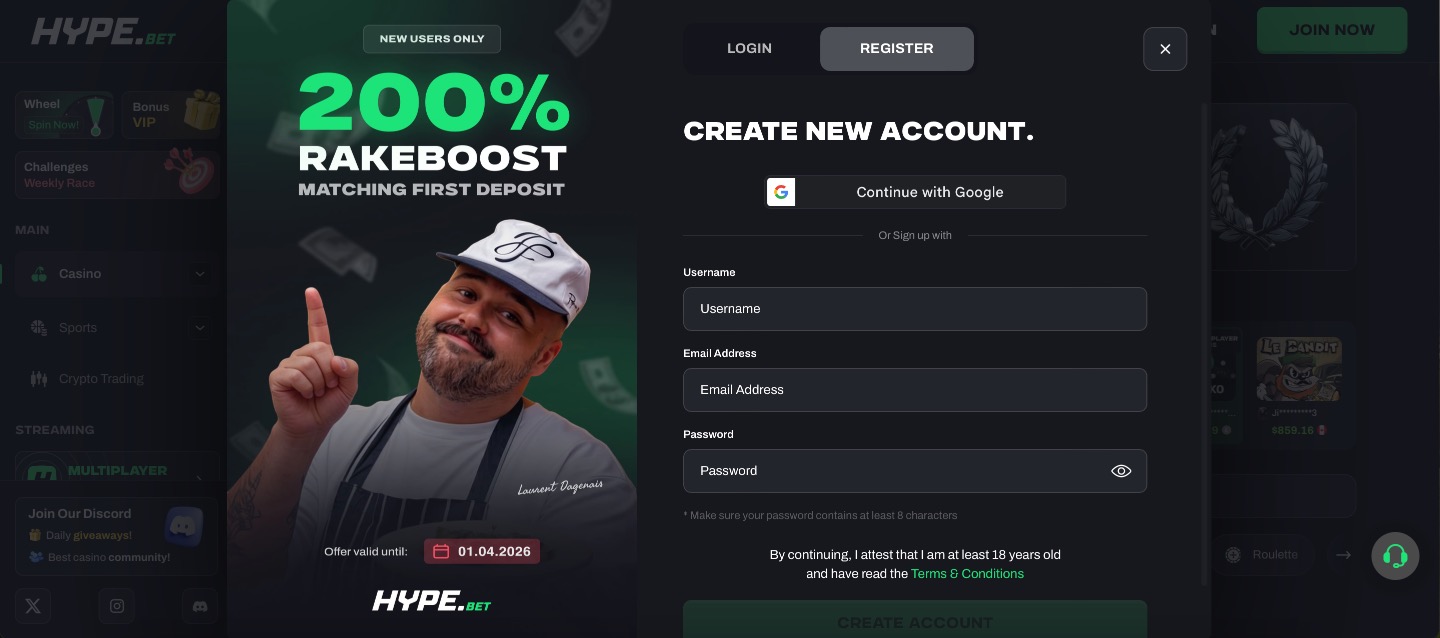Close the registration dialog

coord(1165,49)
